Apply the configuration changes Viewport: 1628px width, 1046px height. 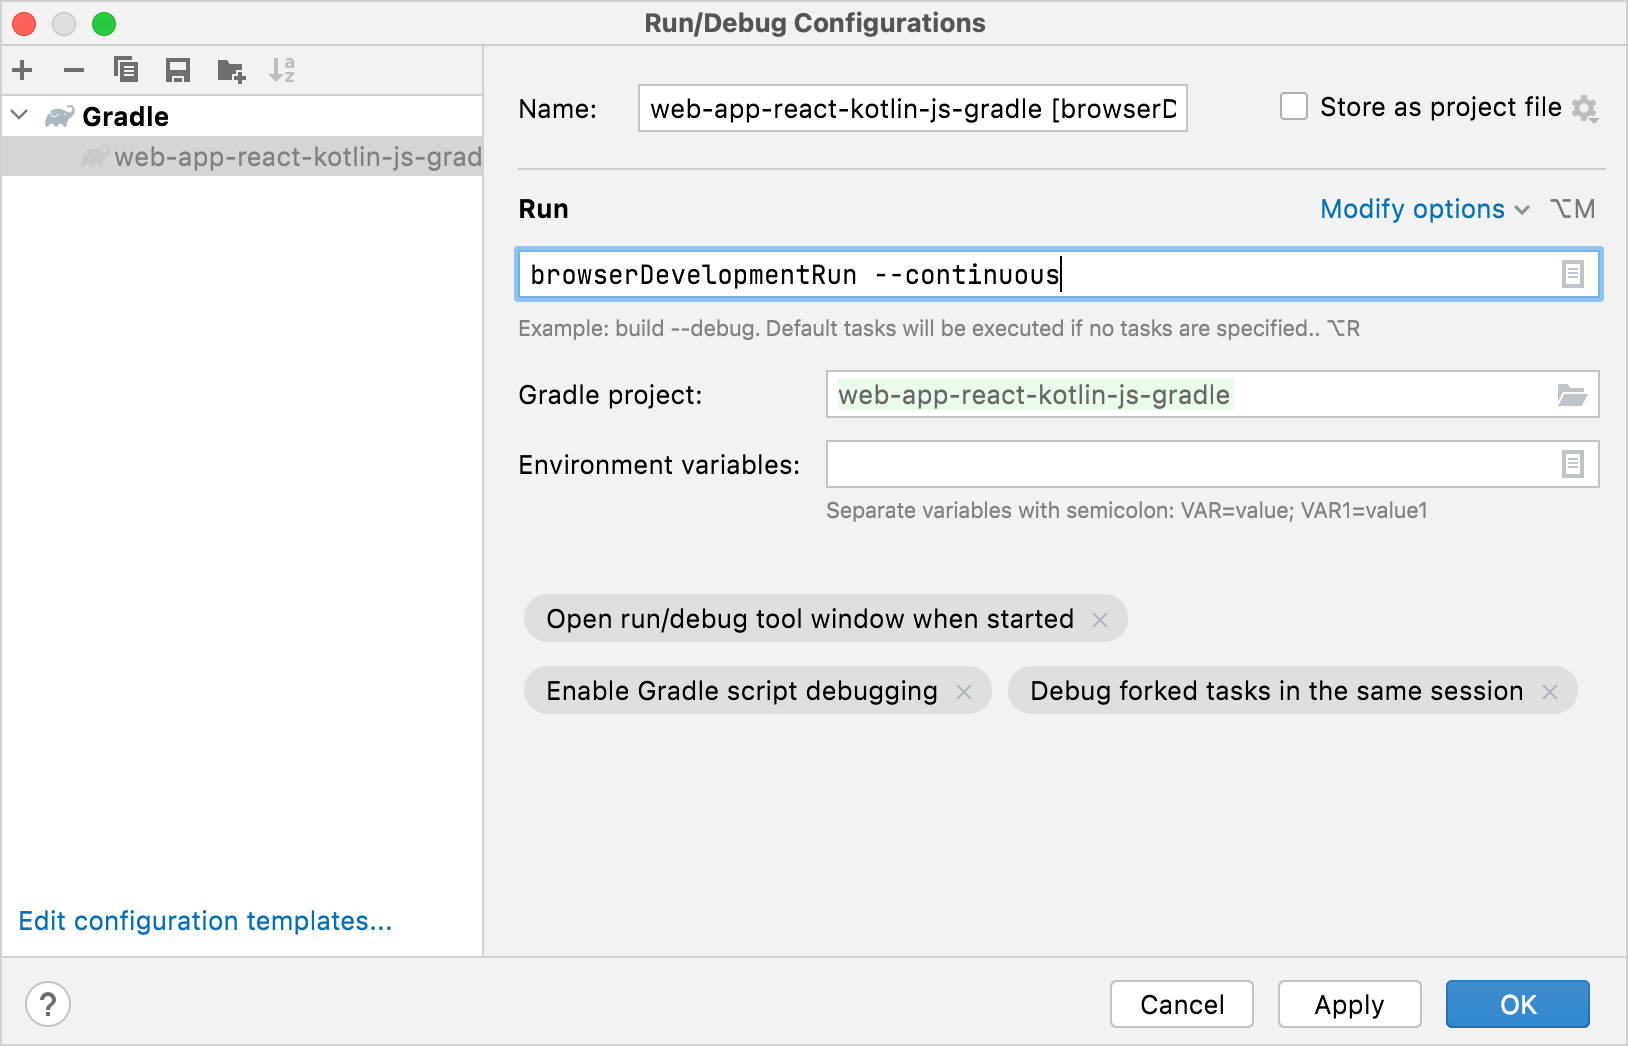click(1349, 1004)
